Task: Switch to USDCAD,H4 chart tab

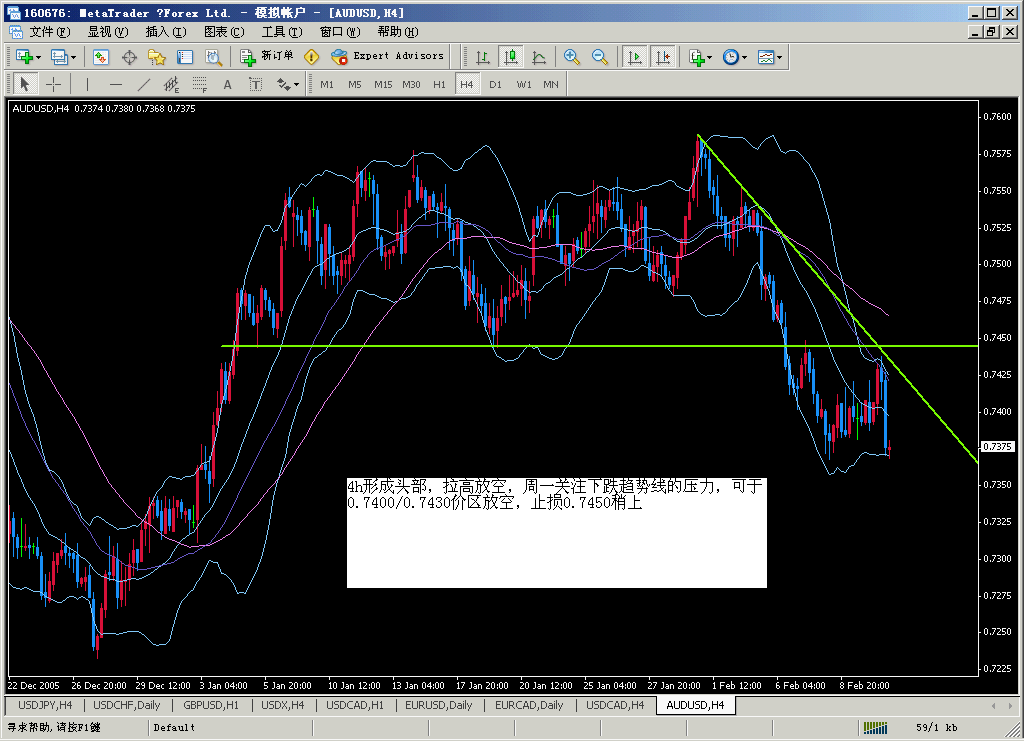Action: (x=615, y=705)
